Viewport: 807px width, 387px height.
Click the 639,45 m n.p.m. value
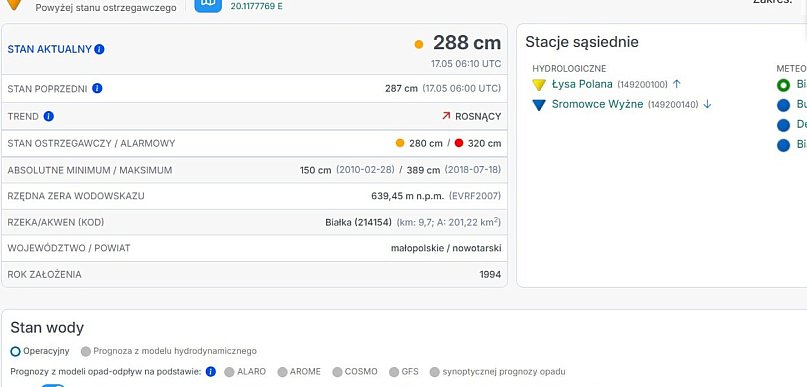[408, 196]
